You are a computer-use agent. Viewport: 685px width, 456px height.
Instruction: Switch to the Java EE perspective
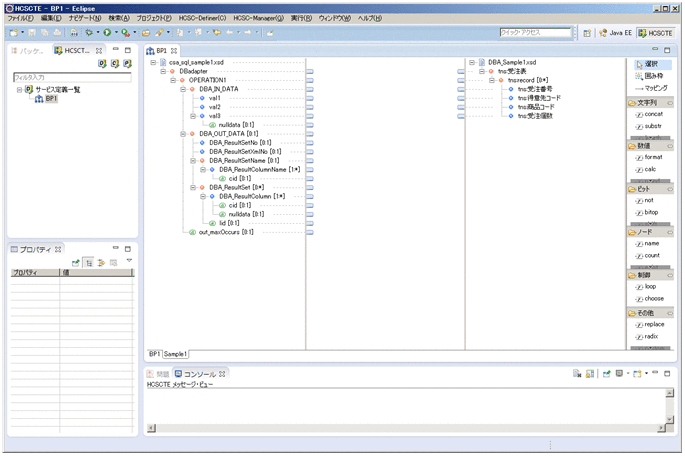tap(614, 33)
